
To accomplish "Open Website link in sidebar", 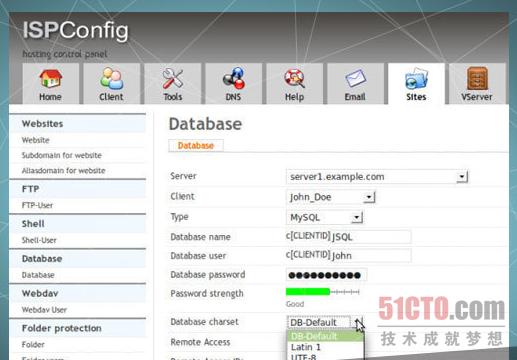I will [x=36, y=140].
